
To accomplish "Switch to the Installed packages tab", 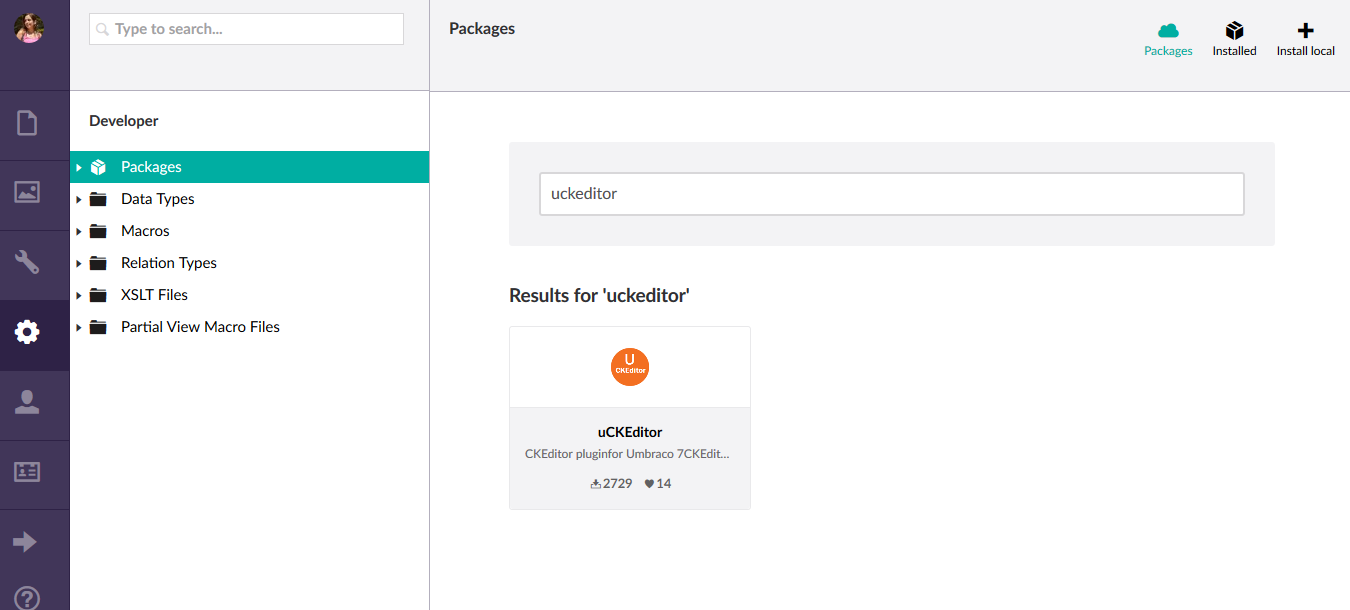I will 1234,40.
